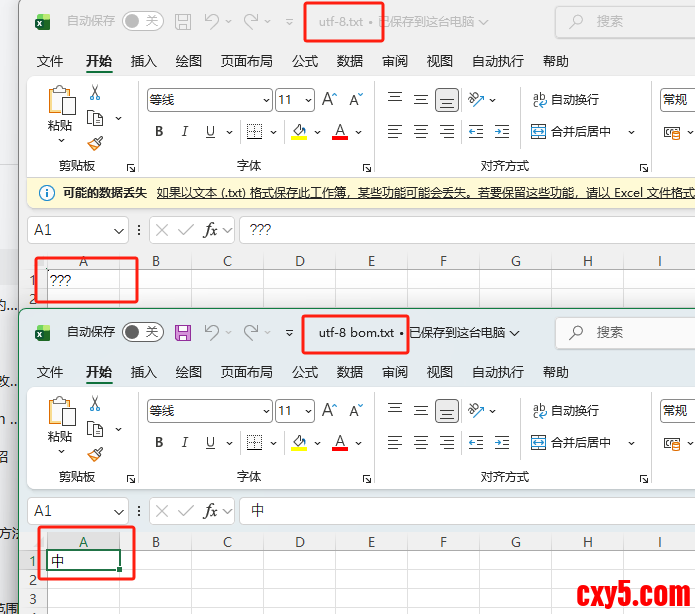Apply top vertical alignment in the top window

click(x=394, y=98)
